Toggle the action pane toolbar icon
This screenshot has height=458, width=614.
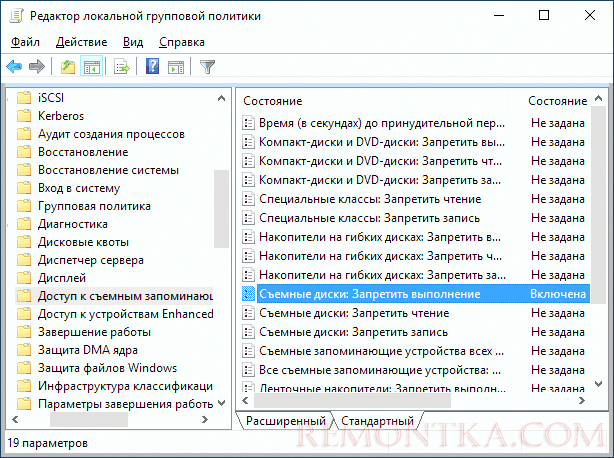click(x=176, y=67)
